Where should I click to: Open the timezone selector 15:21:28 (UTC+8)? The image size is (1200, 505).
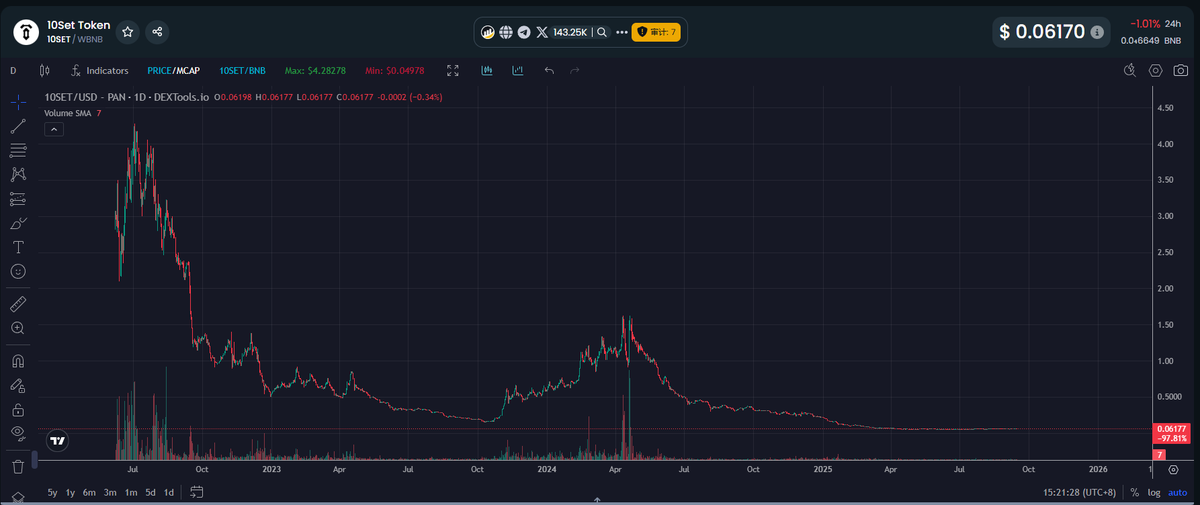[1081, 492]
